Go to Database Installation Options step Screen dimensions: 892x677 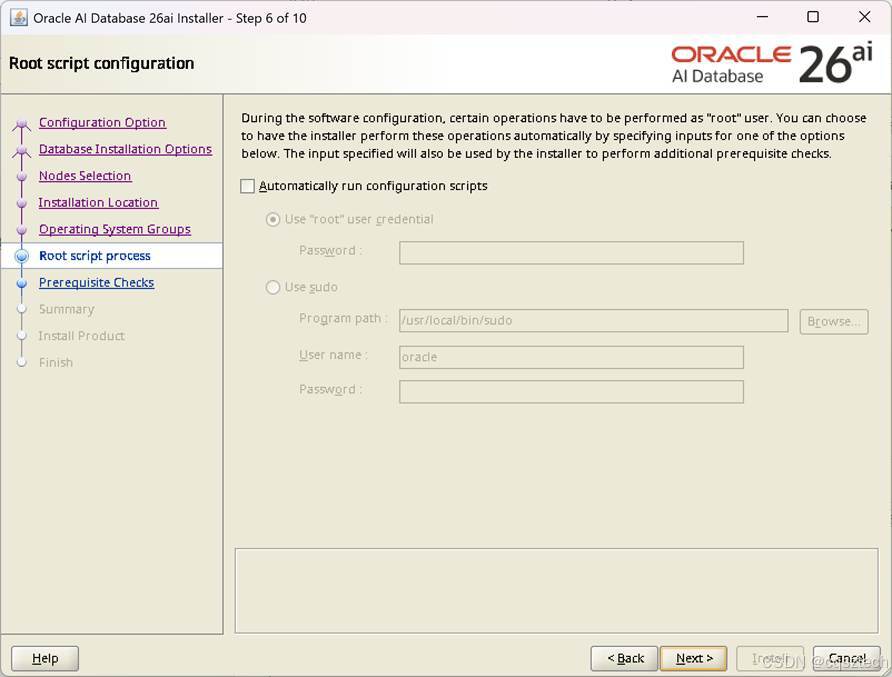[125, 149]
